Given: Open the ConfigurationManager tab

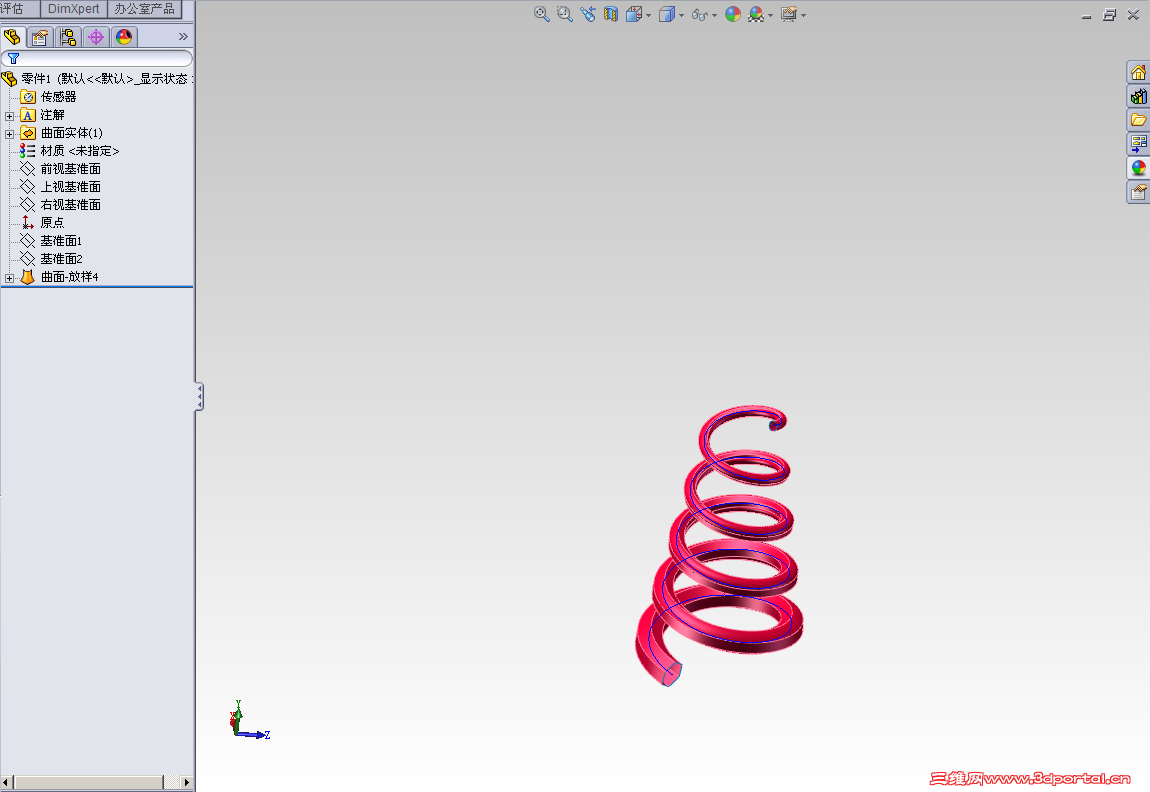Looking at the screenshot, I should point(68,37).
